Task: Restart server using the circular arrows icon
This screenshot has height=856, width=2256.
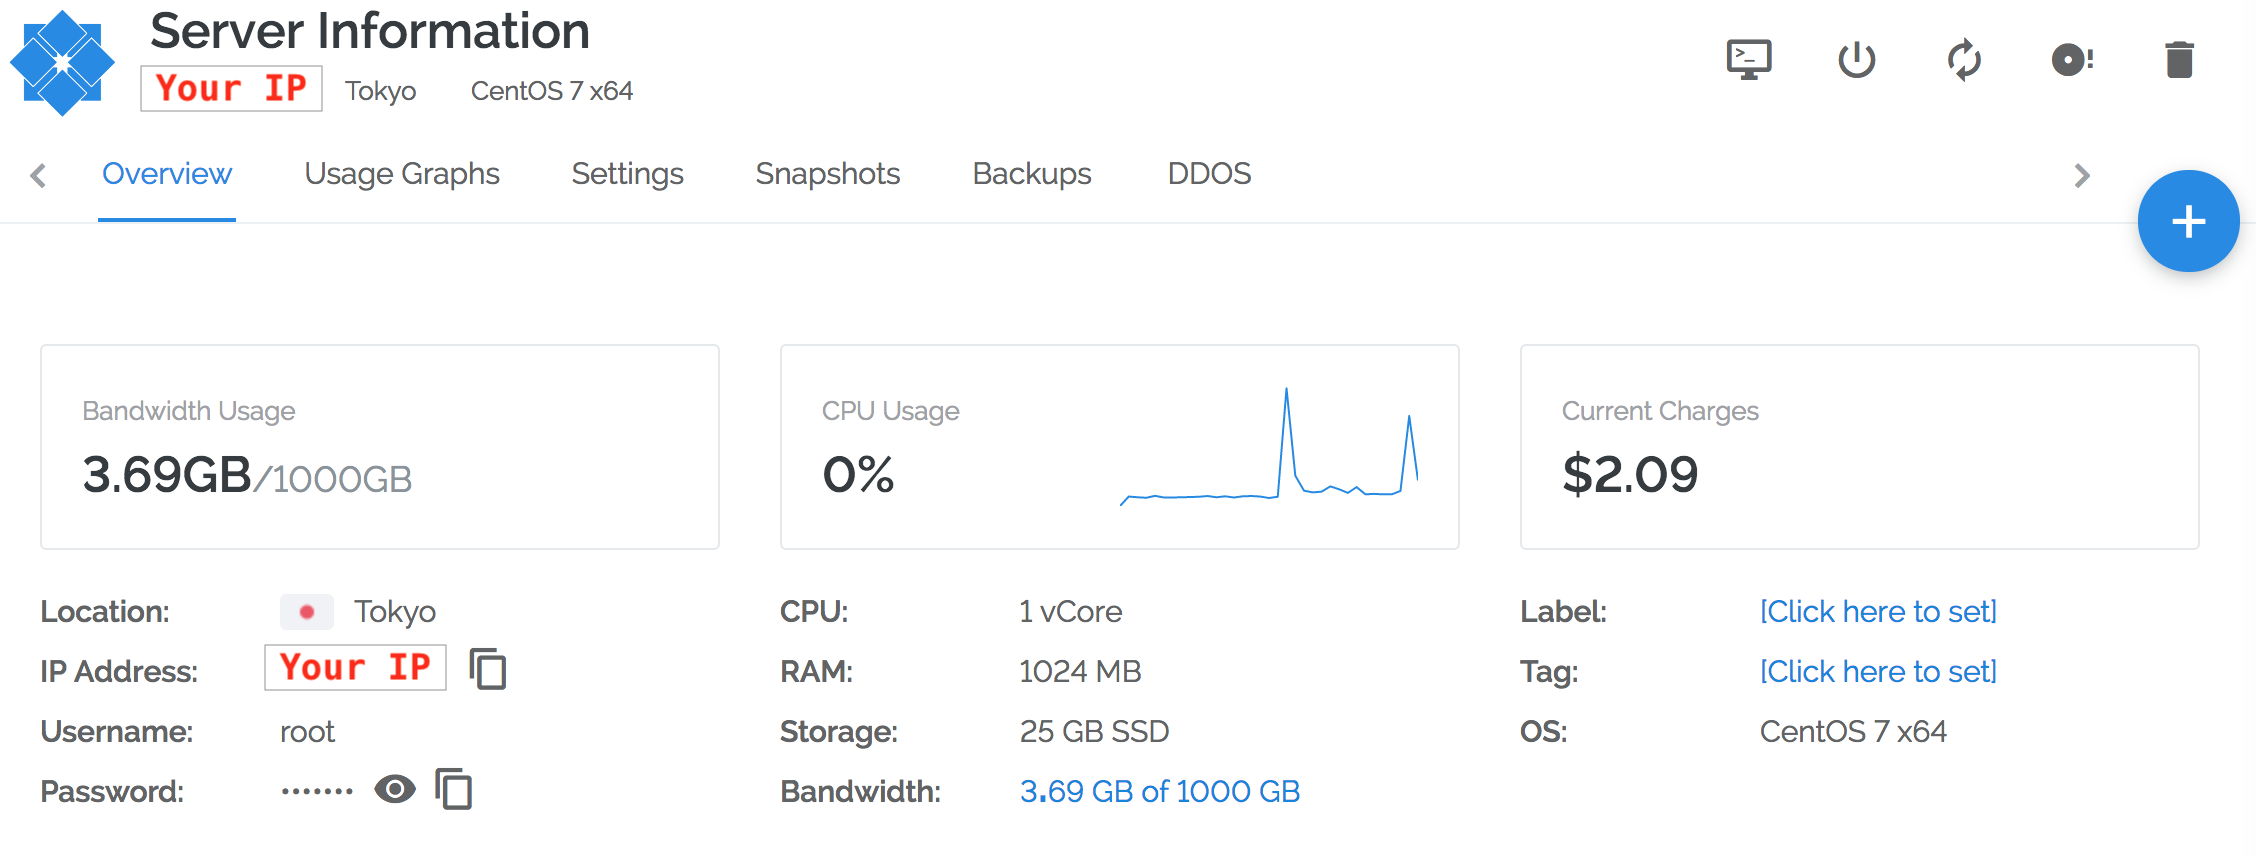Action: click(x=1964, y=60)
